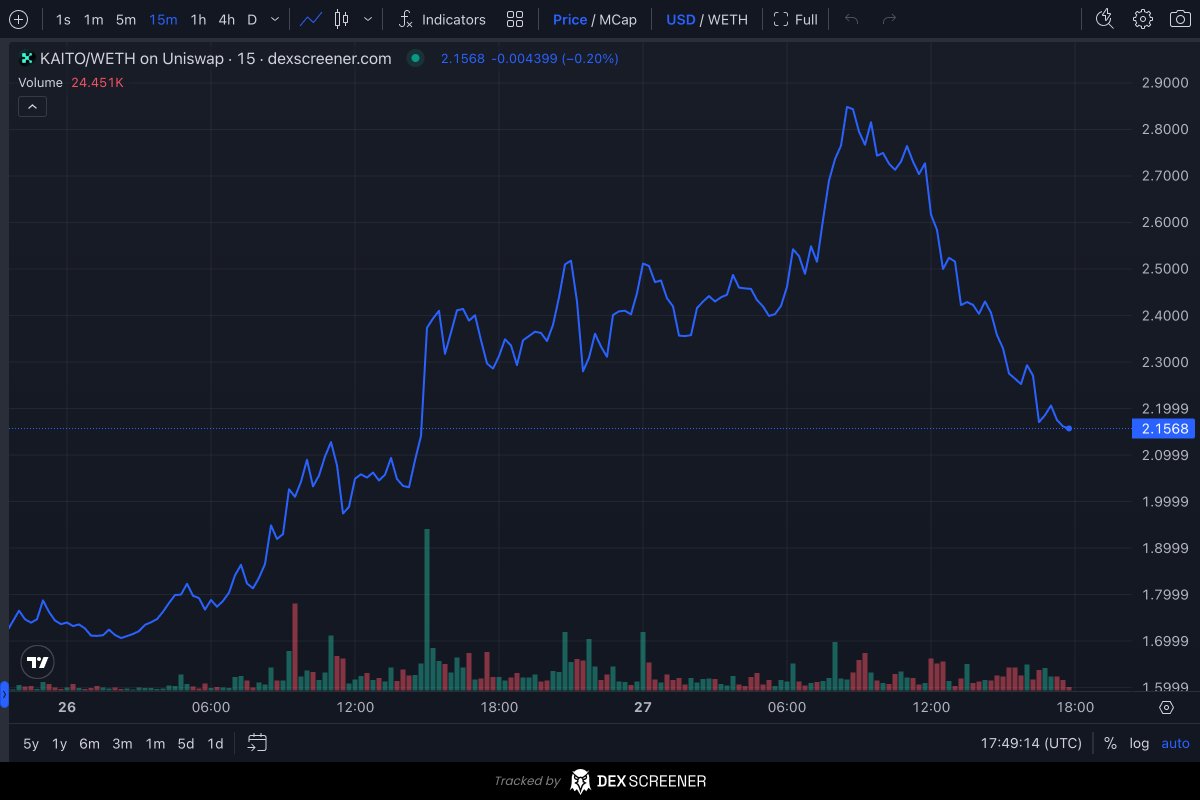This screenshot has width=1200, height=800.
Task: Select the line chart type icon
Action: (311, 19)
